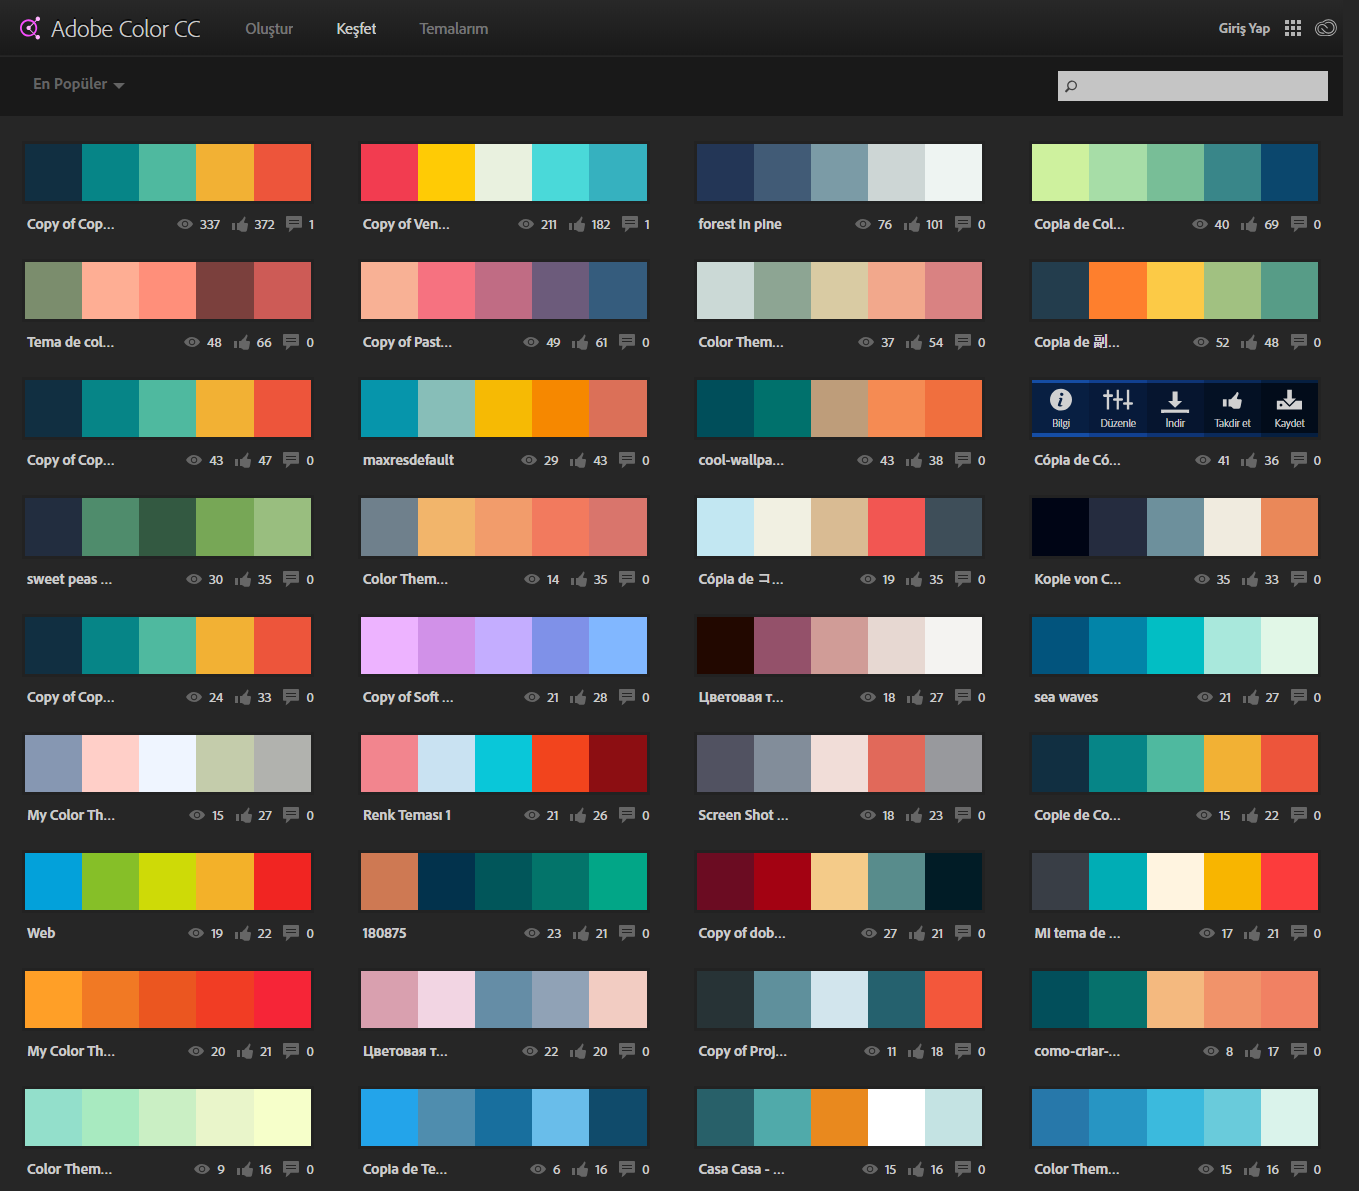
Task: Open the apps grid icon in header
Action: (1293, 28)
